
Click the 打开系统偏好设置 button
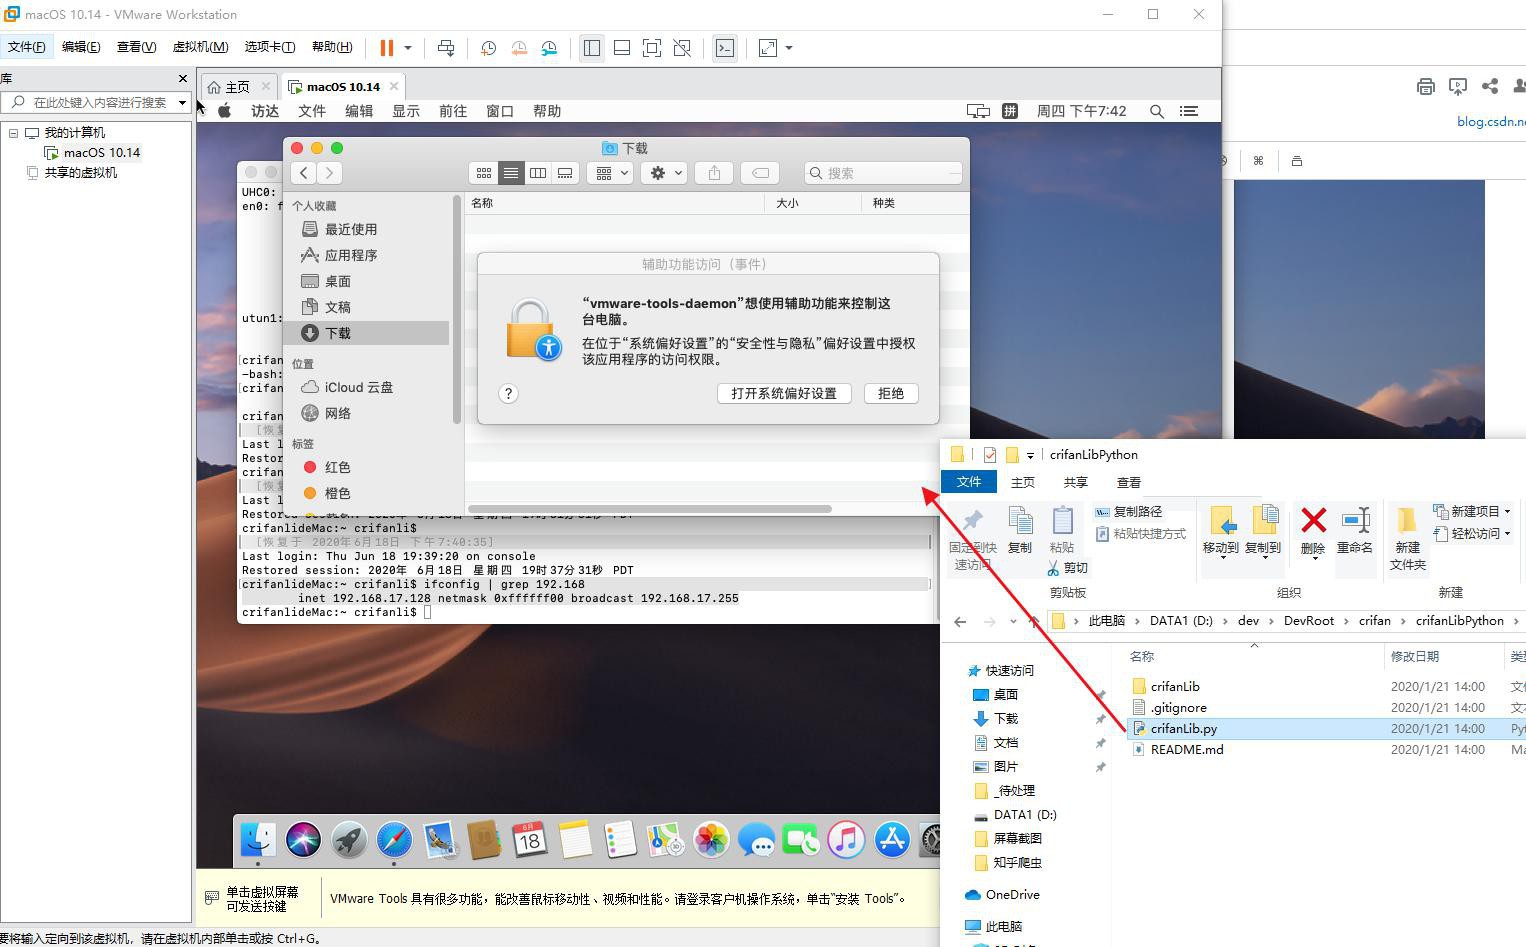point(784,393)
